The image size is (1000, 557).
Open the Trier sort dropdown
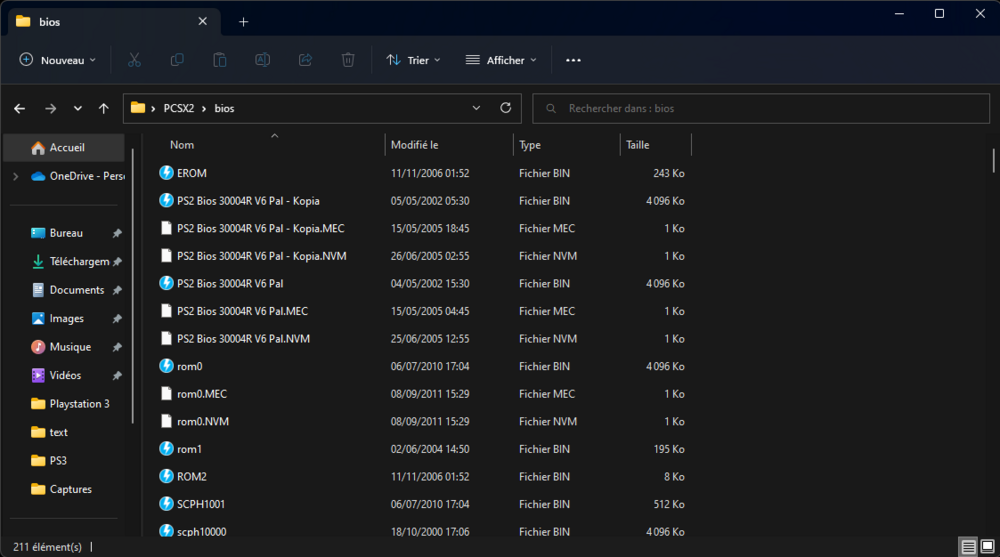pyautogui.click(x=413, y=60)
